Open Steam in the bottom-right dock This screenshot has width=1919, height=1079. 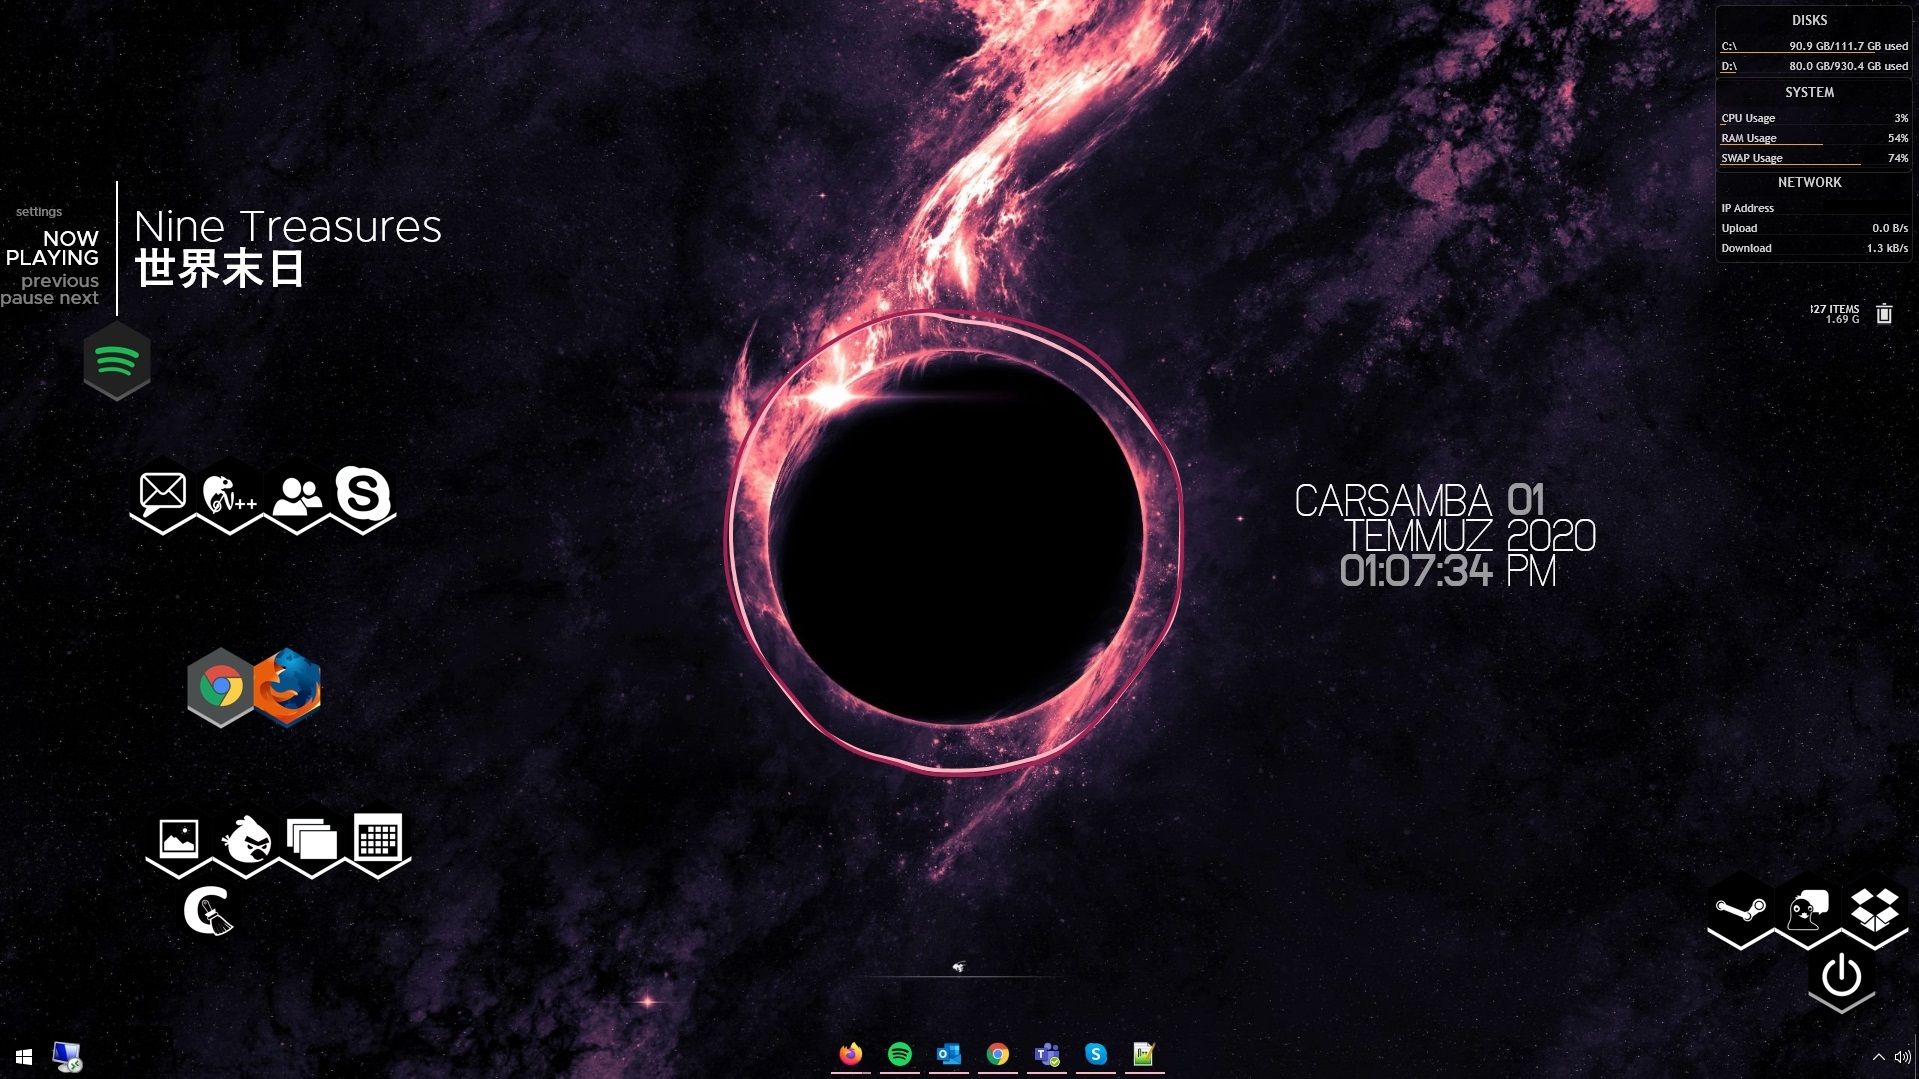1740,911
